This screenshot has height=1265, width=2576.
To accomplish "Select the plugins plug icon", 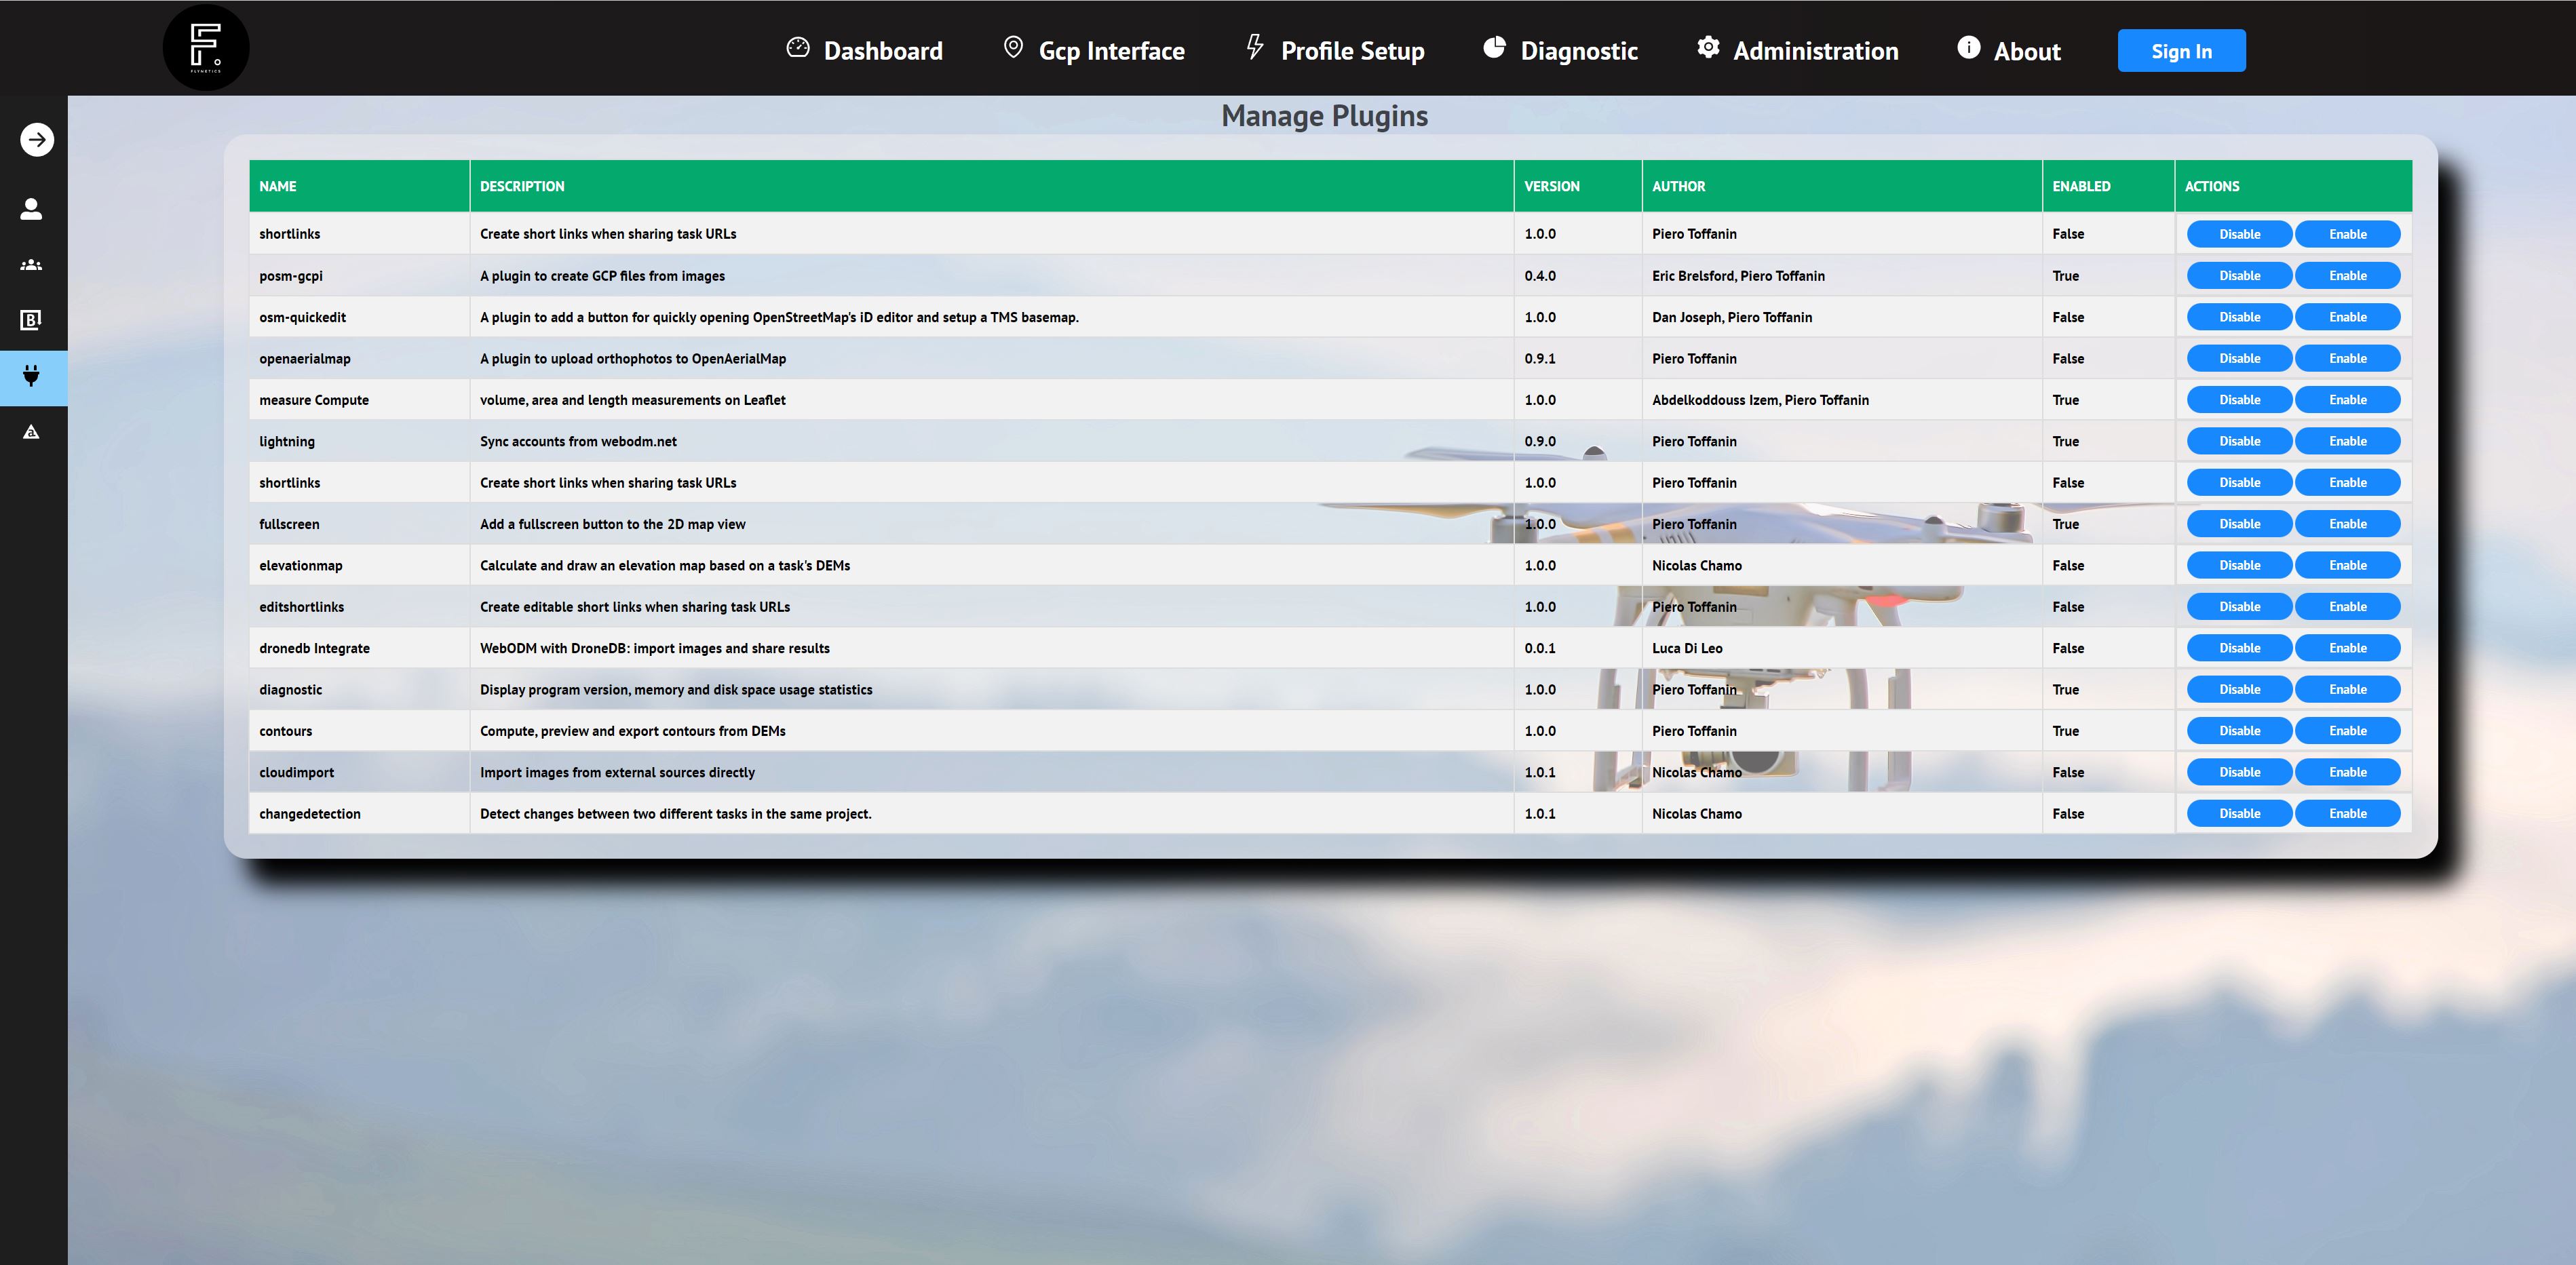I will 32,377.
